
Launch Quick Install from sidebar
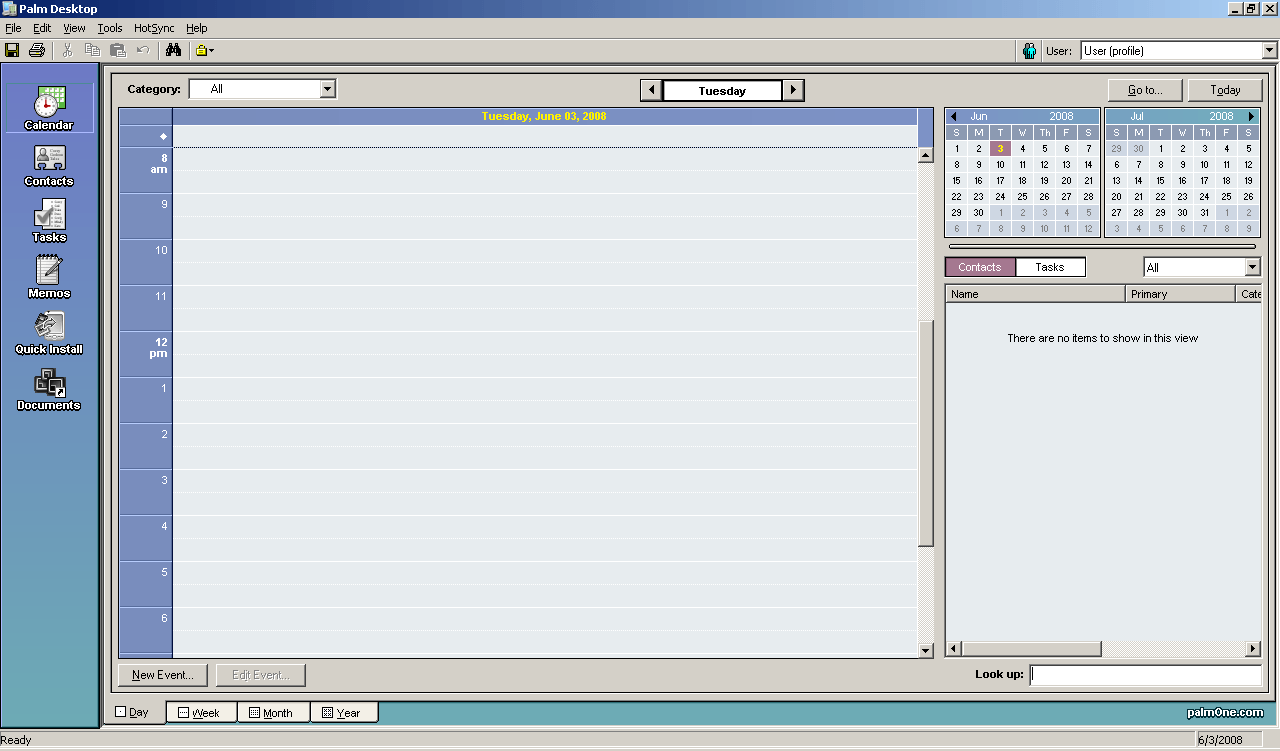pos(49,333)
